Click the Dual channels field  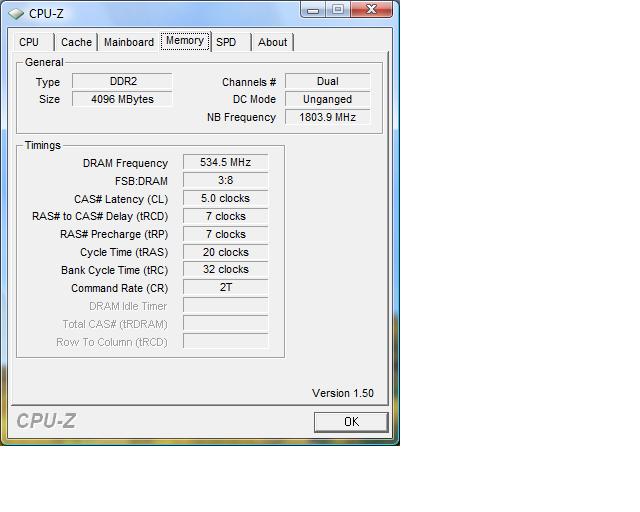[328, 81]
